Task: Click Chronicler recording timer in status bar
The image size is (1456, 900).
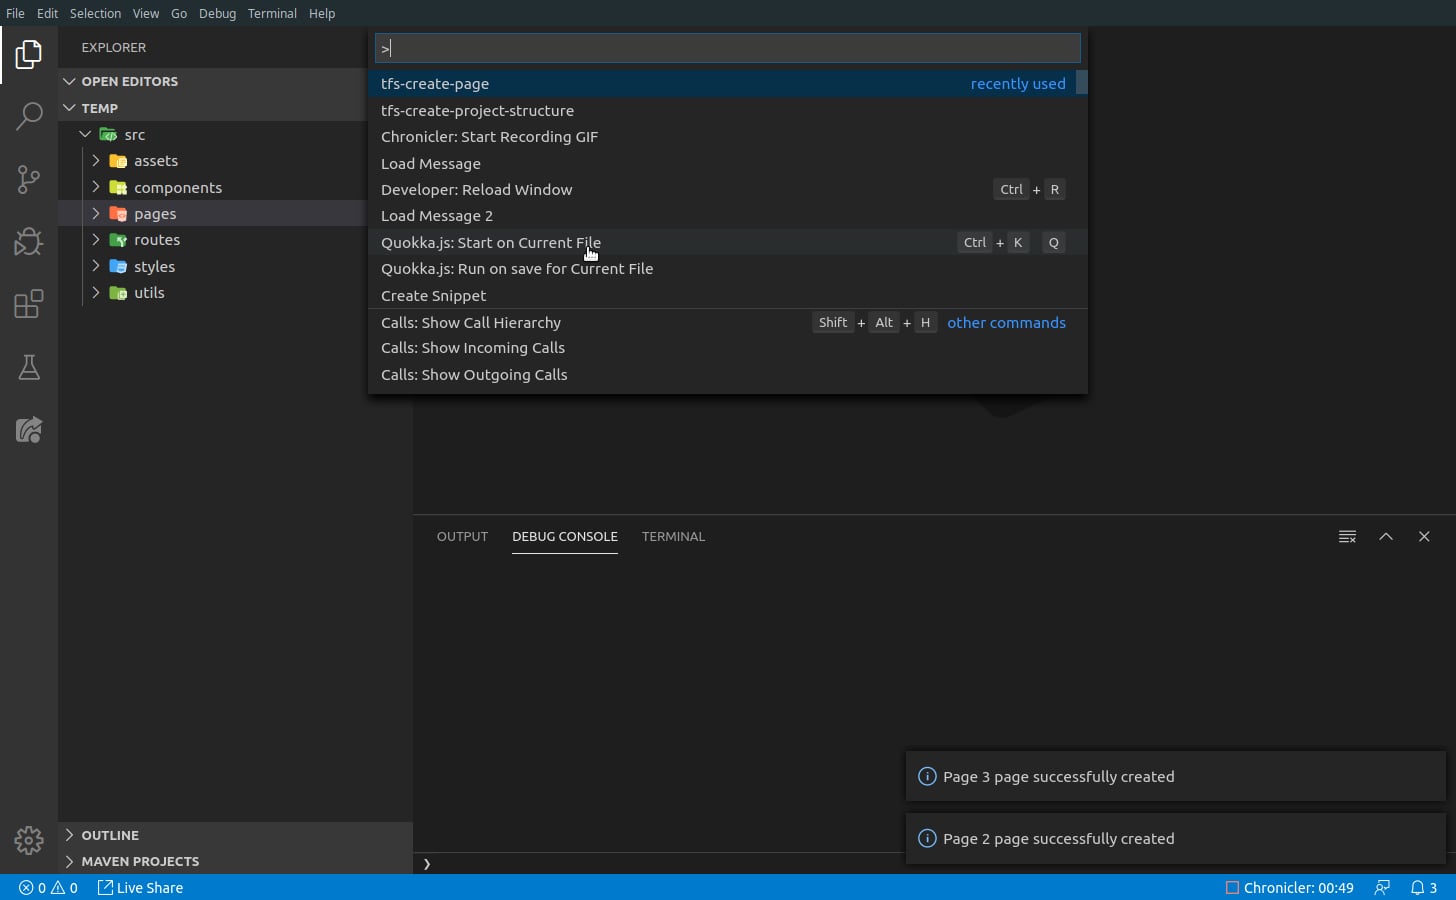Action: [x=1290, y=888]
